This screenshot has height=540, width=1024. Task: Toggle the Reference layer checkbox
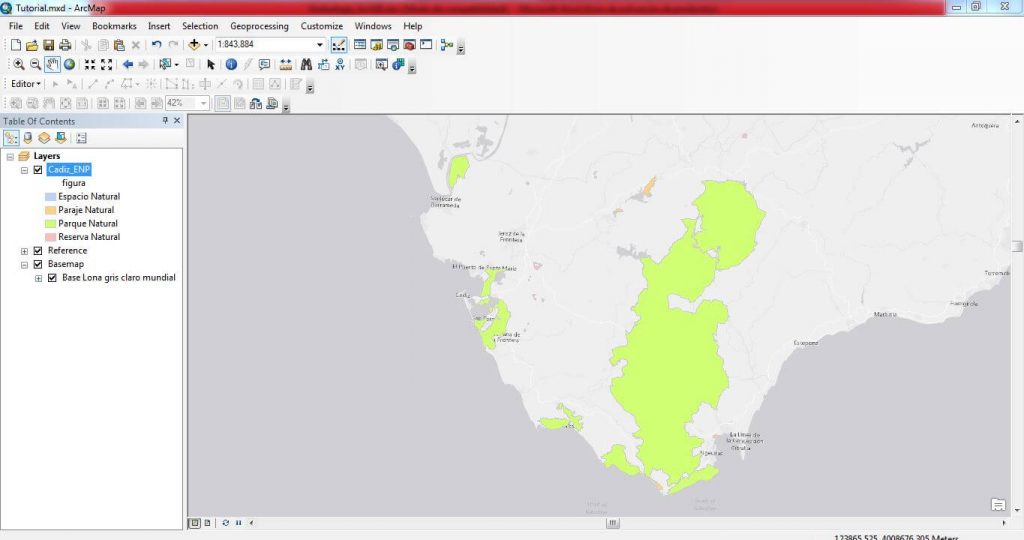[38, 251]
